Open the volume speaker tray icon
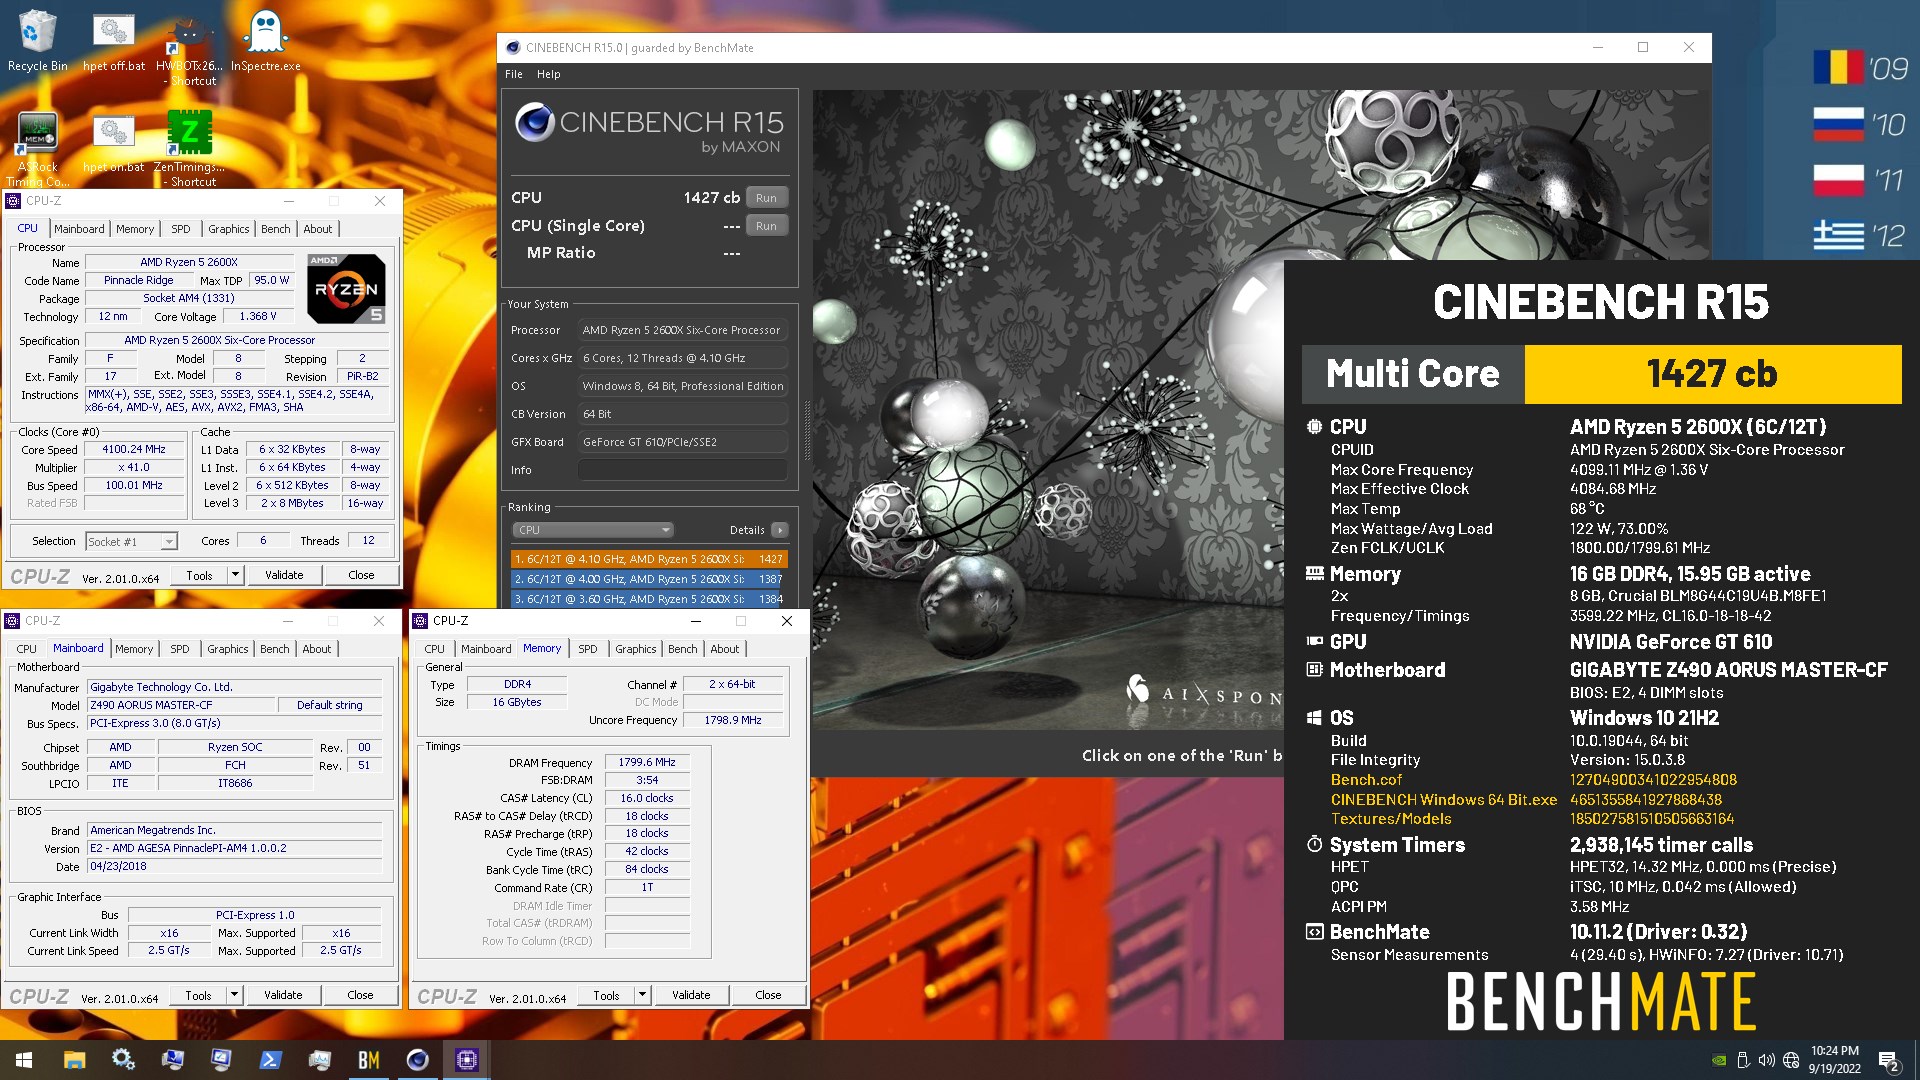 [x=1767, y=1060]
